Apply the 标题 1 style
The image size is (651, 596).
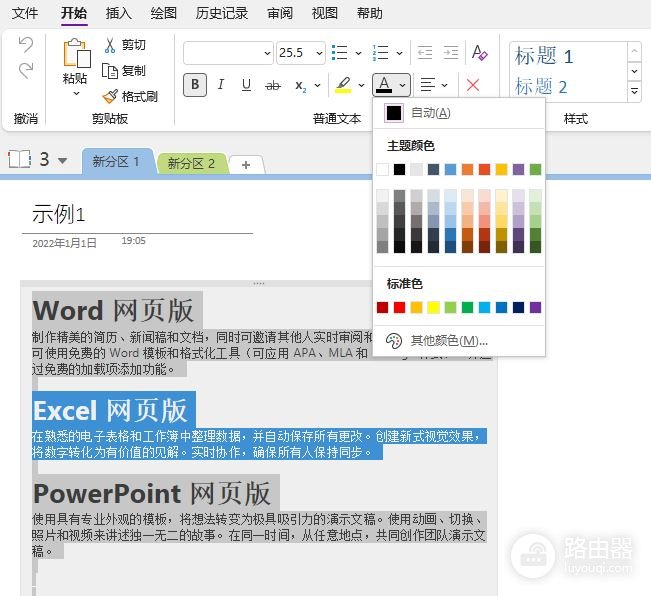click(x=544, y=56)
